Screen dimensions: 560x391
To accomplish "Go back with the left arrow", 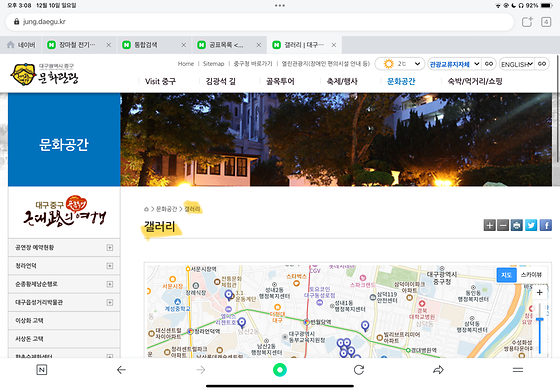I will pyautogui.click(x=121, y=370).
